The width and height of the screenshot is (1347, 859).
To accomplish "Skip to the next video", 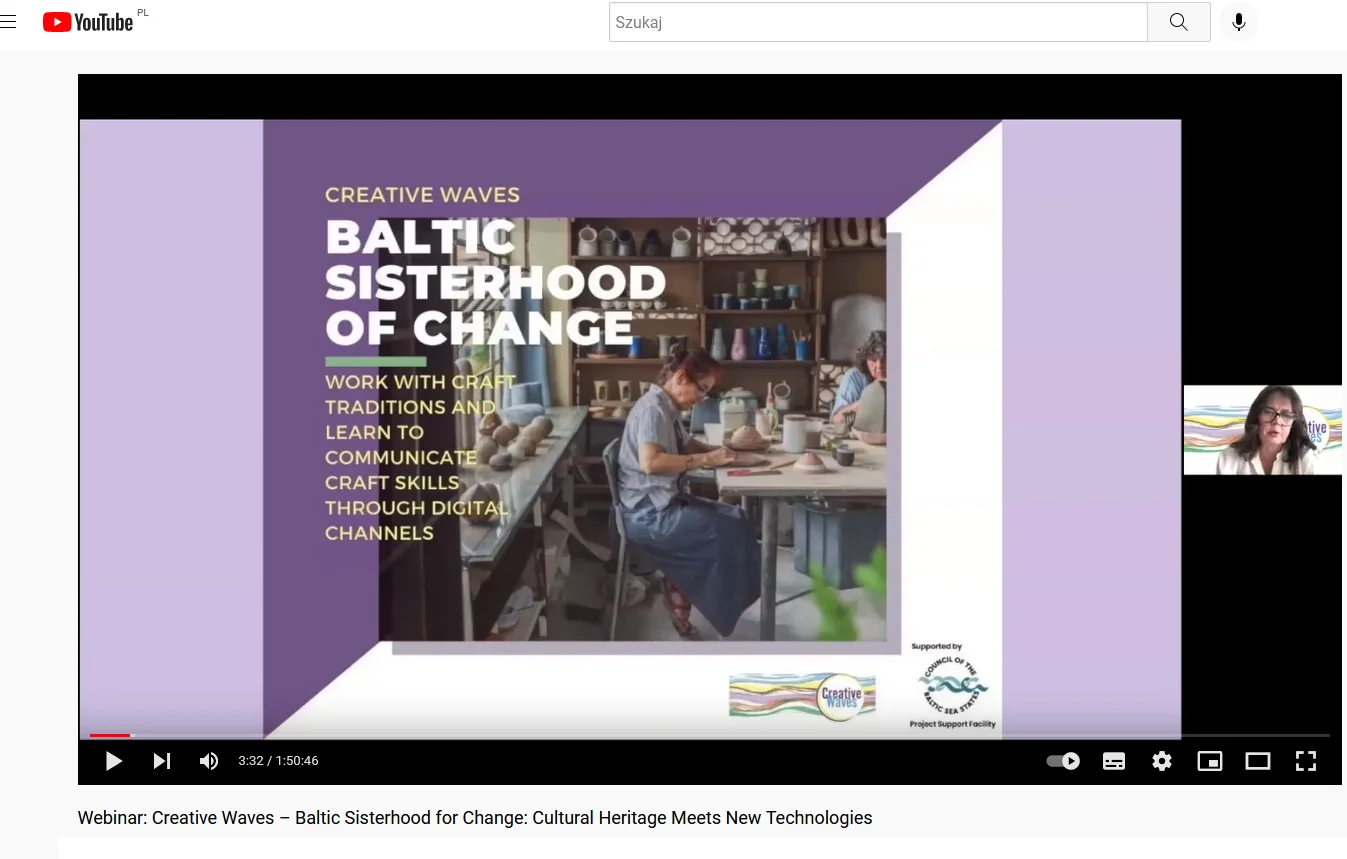I will coord(161,761).
